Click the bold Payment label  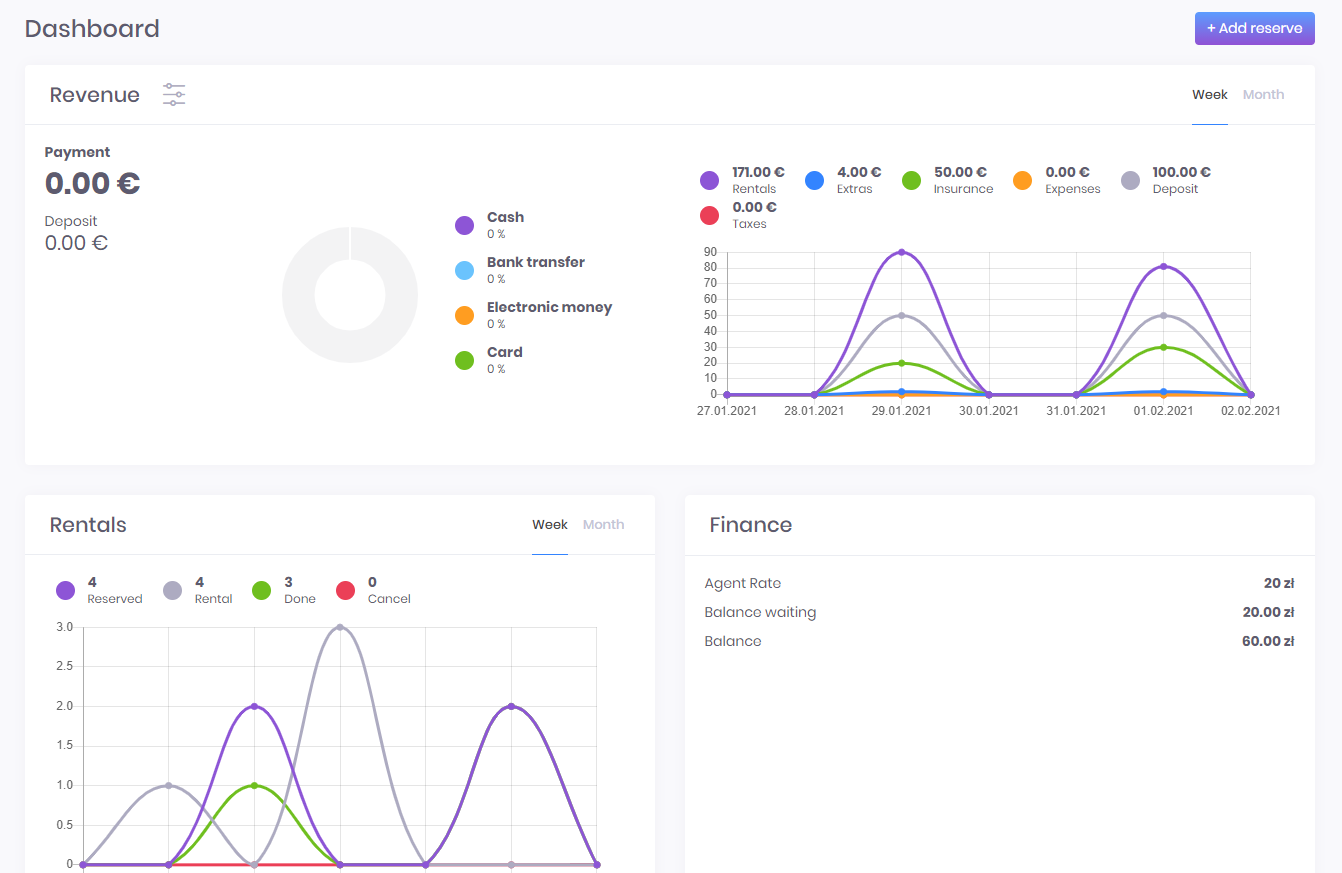coord(78,152)
